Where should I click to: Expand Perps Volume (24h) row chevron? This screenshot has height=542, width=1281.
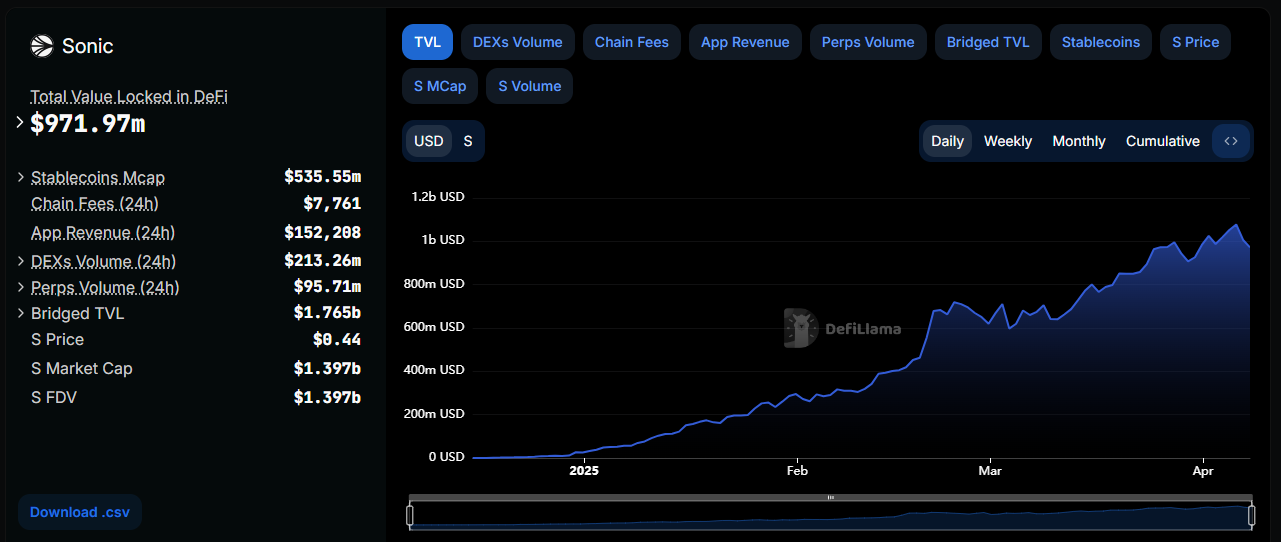pos(21,287)
